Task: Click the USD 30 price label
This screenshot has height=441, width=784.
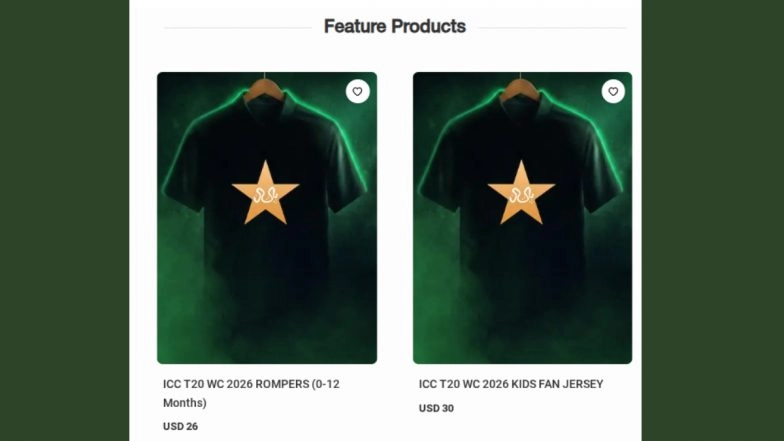Action: 436,408
